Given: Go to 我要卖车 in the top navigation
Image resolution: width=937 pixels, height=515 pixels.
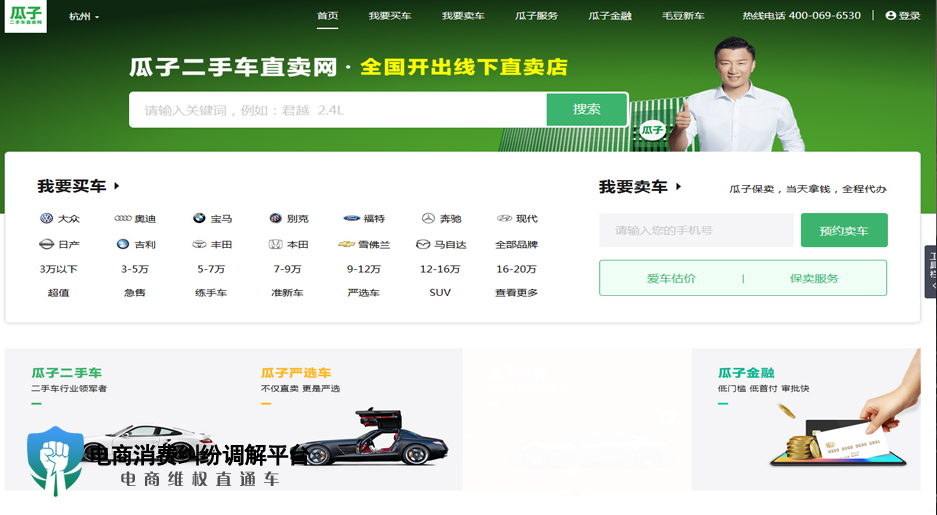Looking at the screenshot, I should click(x=463, y=16).
